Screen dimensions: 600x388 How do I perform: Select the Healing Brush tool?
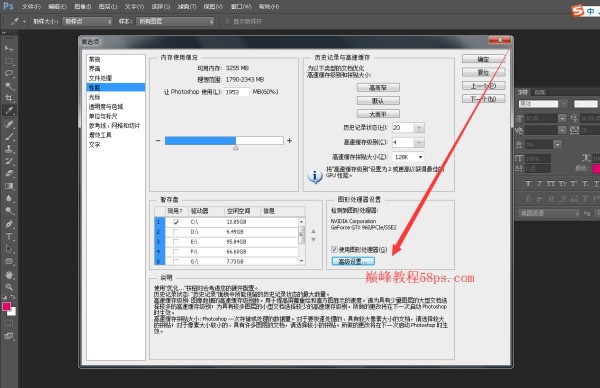click(x=9, y=124)
